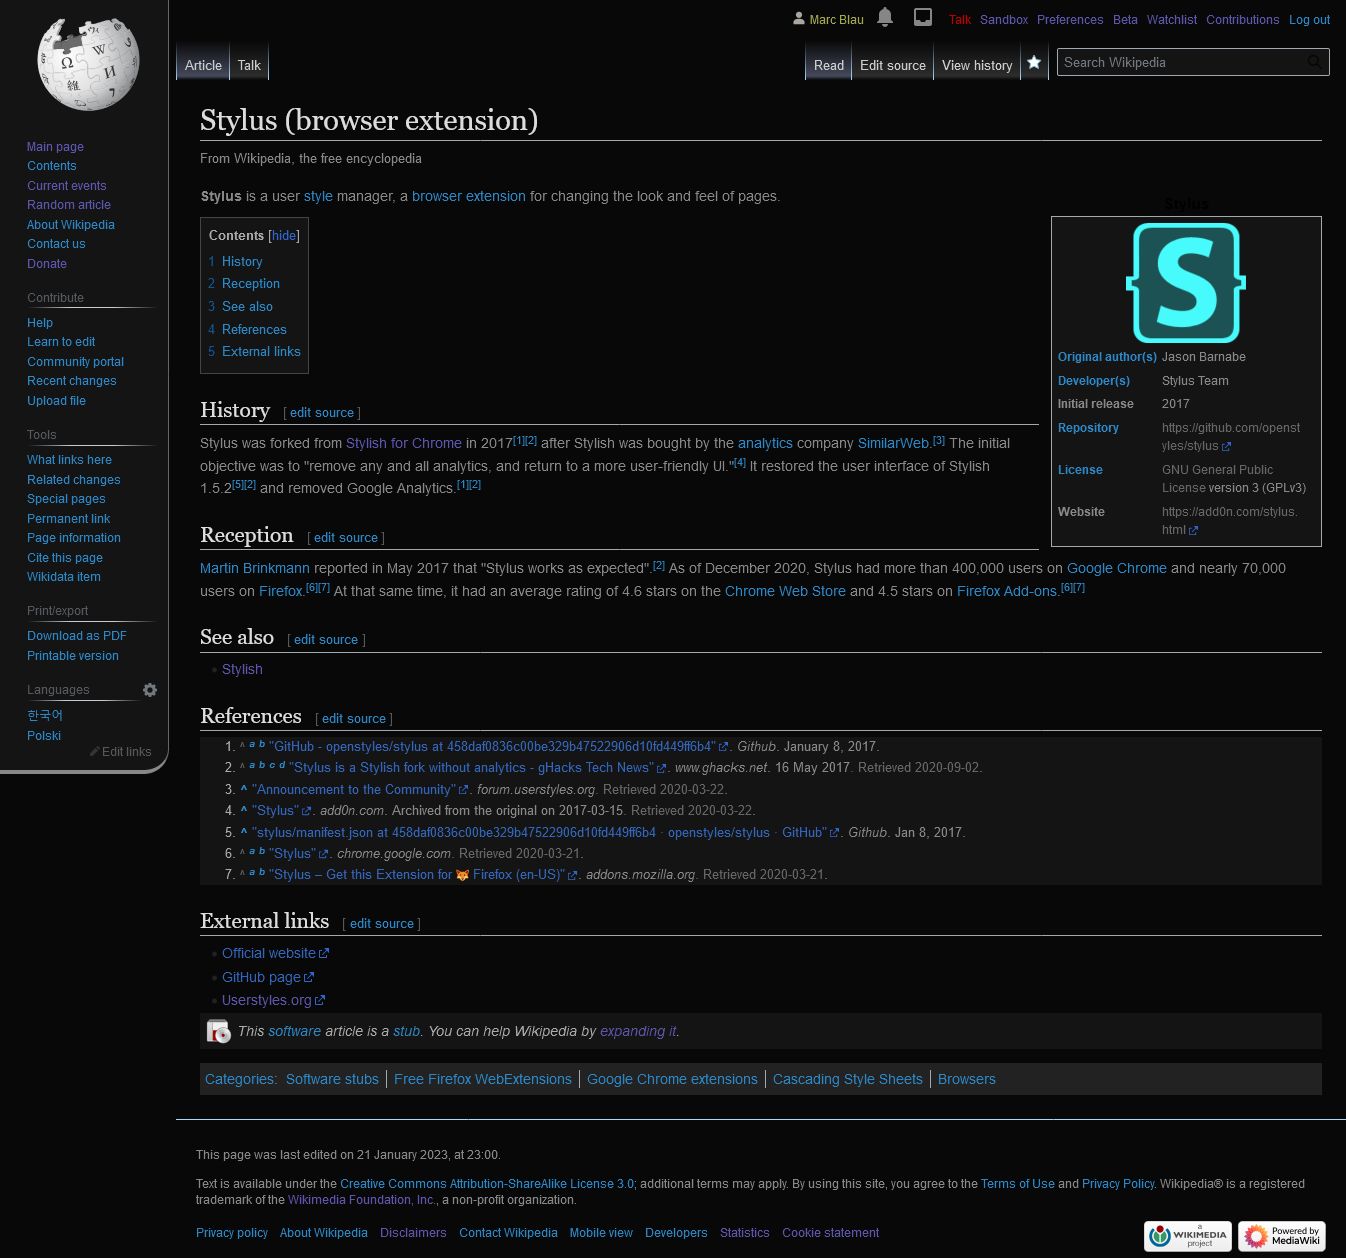Image resolution: width=1346 pixels, height=1258 pixels.
Task: Switch to the Article tab
Action: 203,65
